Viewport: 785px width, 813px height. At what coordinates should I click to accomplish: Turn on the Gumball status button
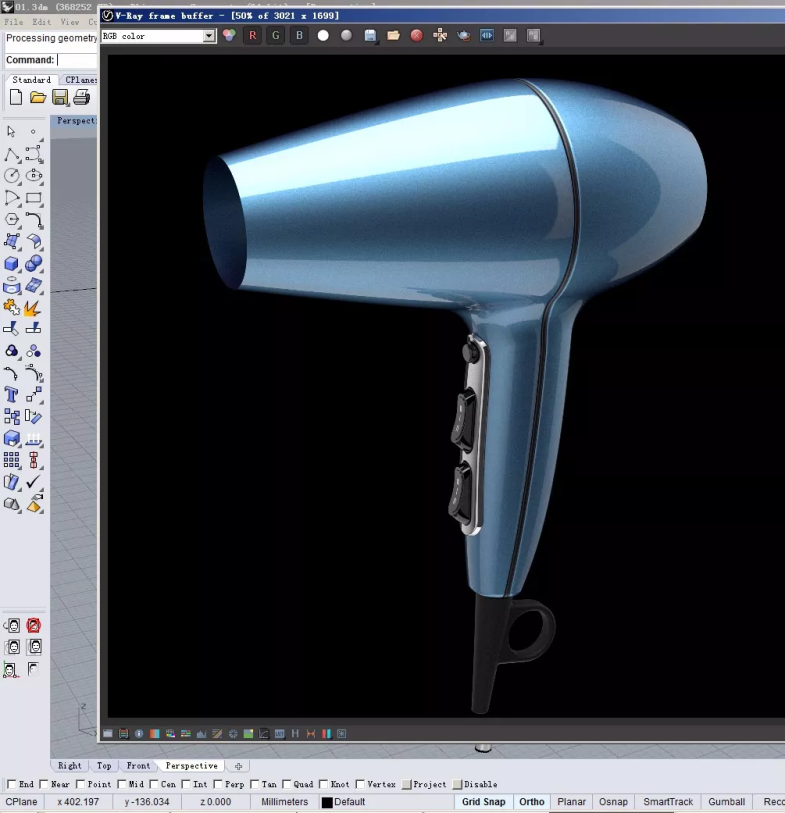point(726,802)
